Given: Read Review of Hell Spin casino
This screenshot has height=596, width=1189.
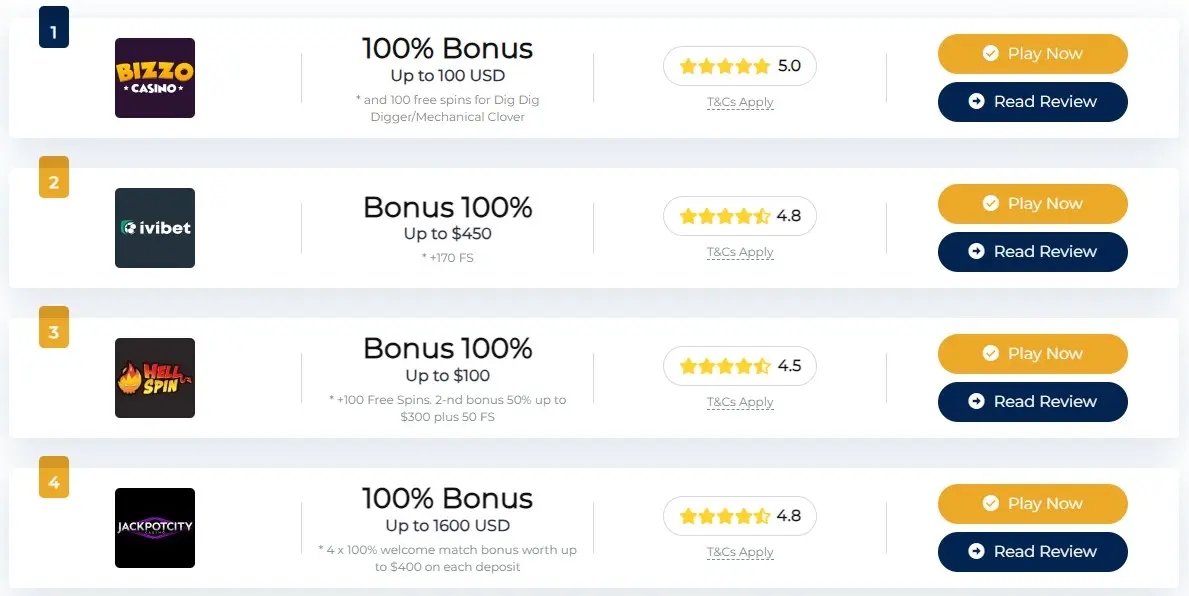Looking at the screenshot, I should point(1032,402).
